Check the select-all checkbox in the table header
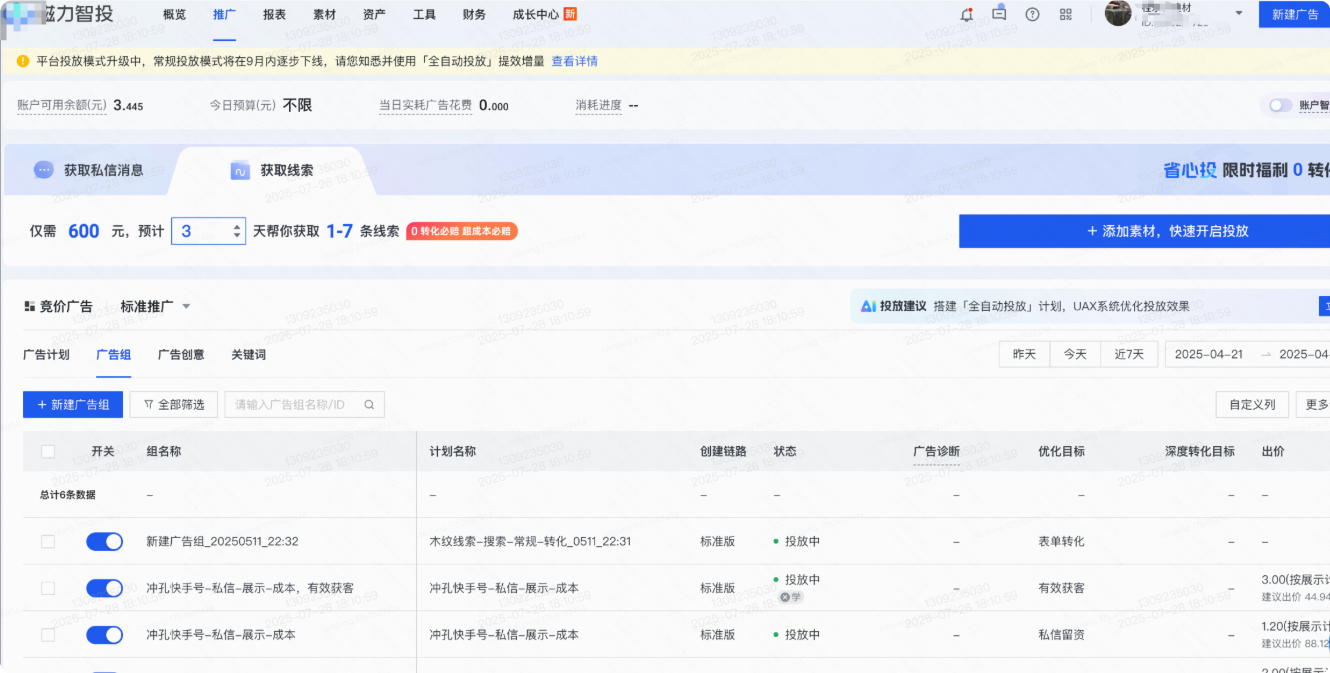Image resolution: width=1330 pixels, height=673 pixels. click(48, 451)
